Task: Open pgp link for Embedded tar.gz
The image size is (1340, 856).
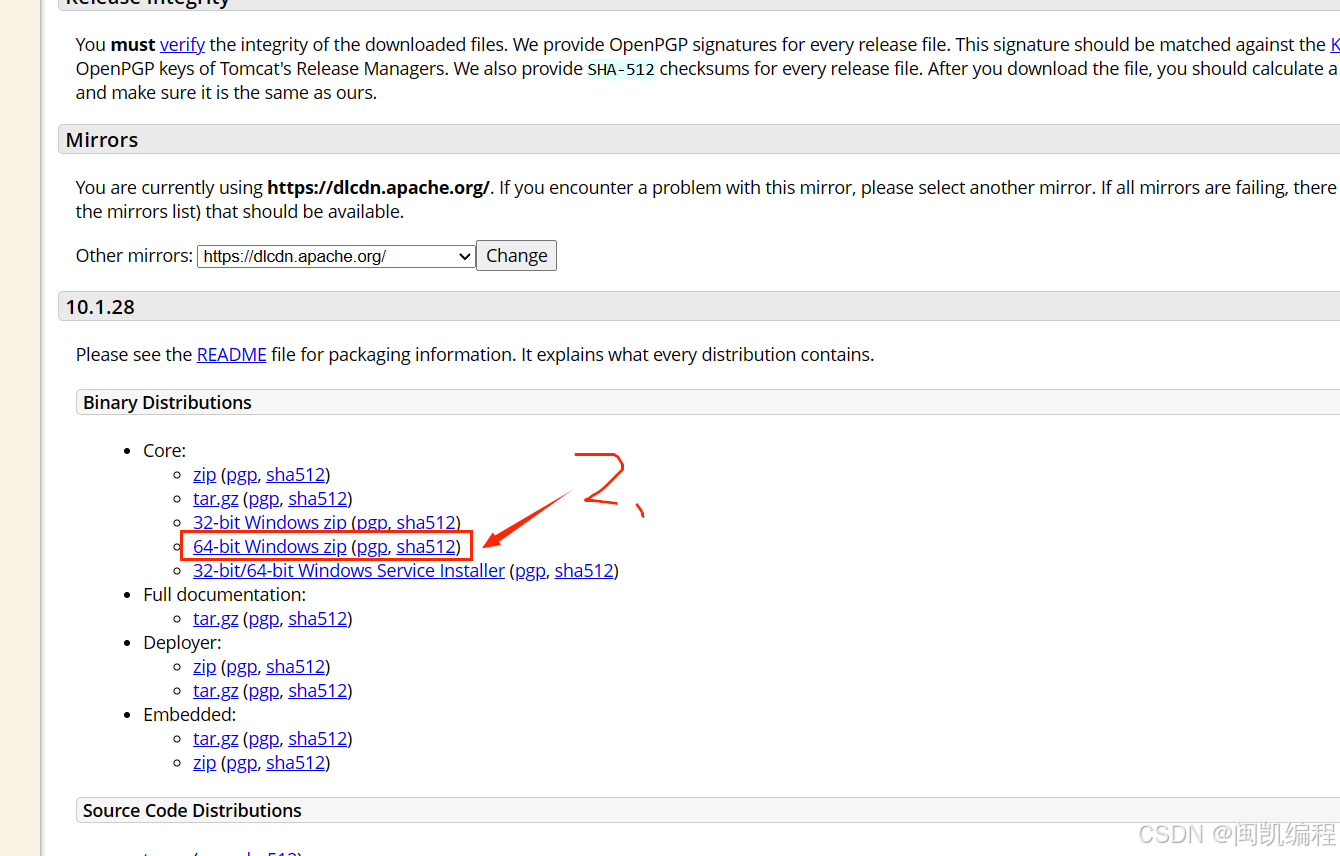Action: coord(263,738)
